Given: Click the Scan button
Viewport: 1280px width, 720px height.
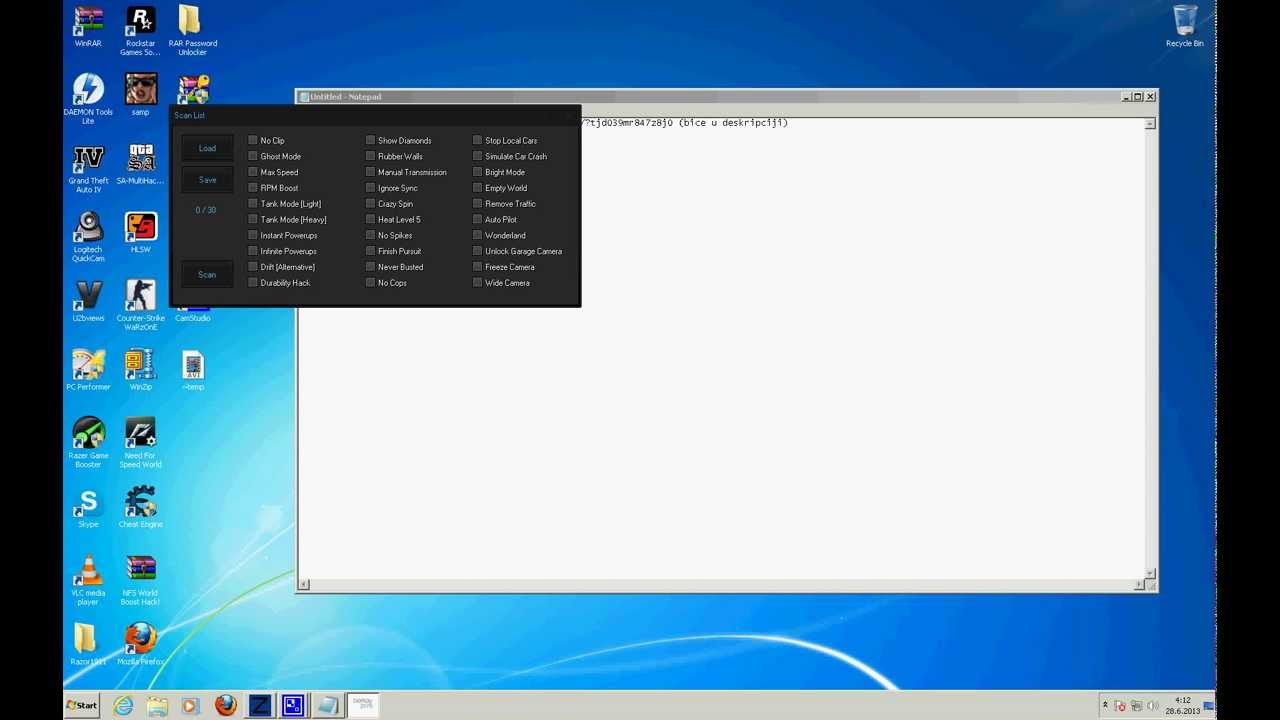Looking at the screenshot, I should tap(207, 274).
